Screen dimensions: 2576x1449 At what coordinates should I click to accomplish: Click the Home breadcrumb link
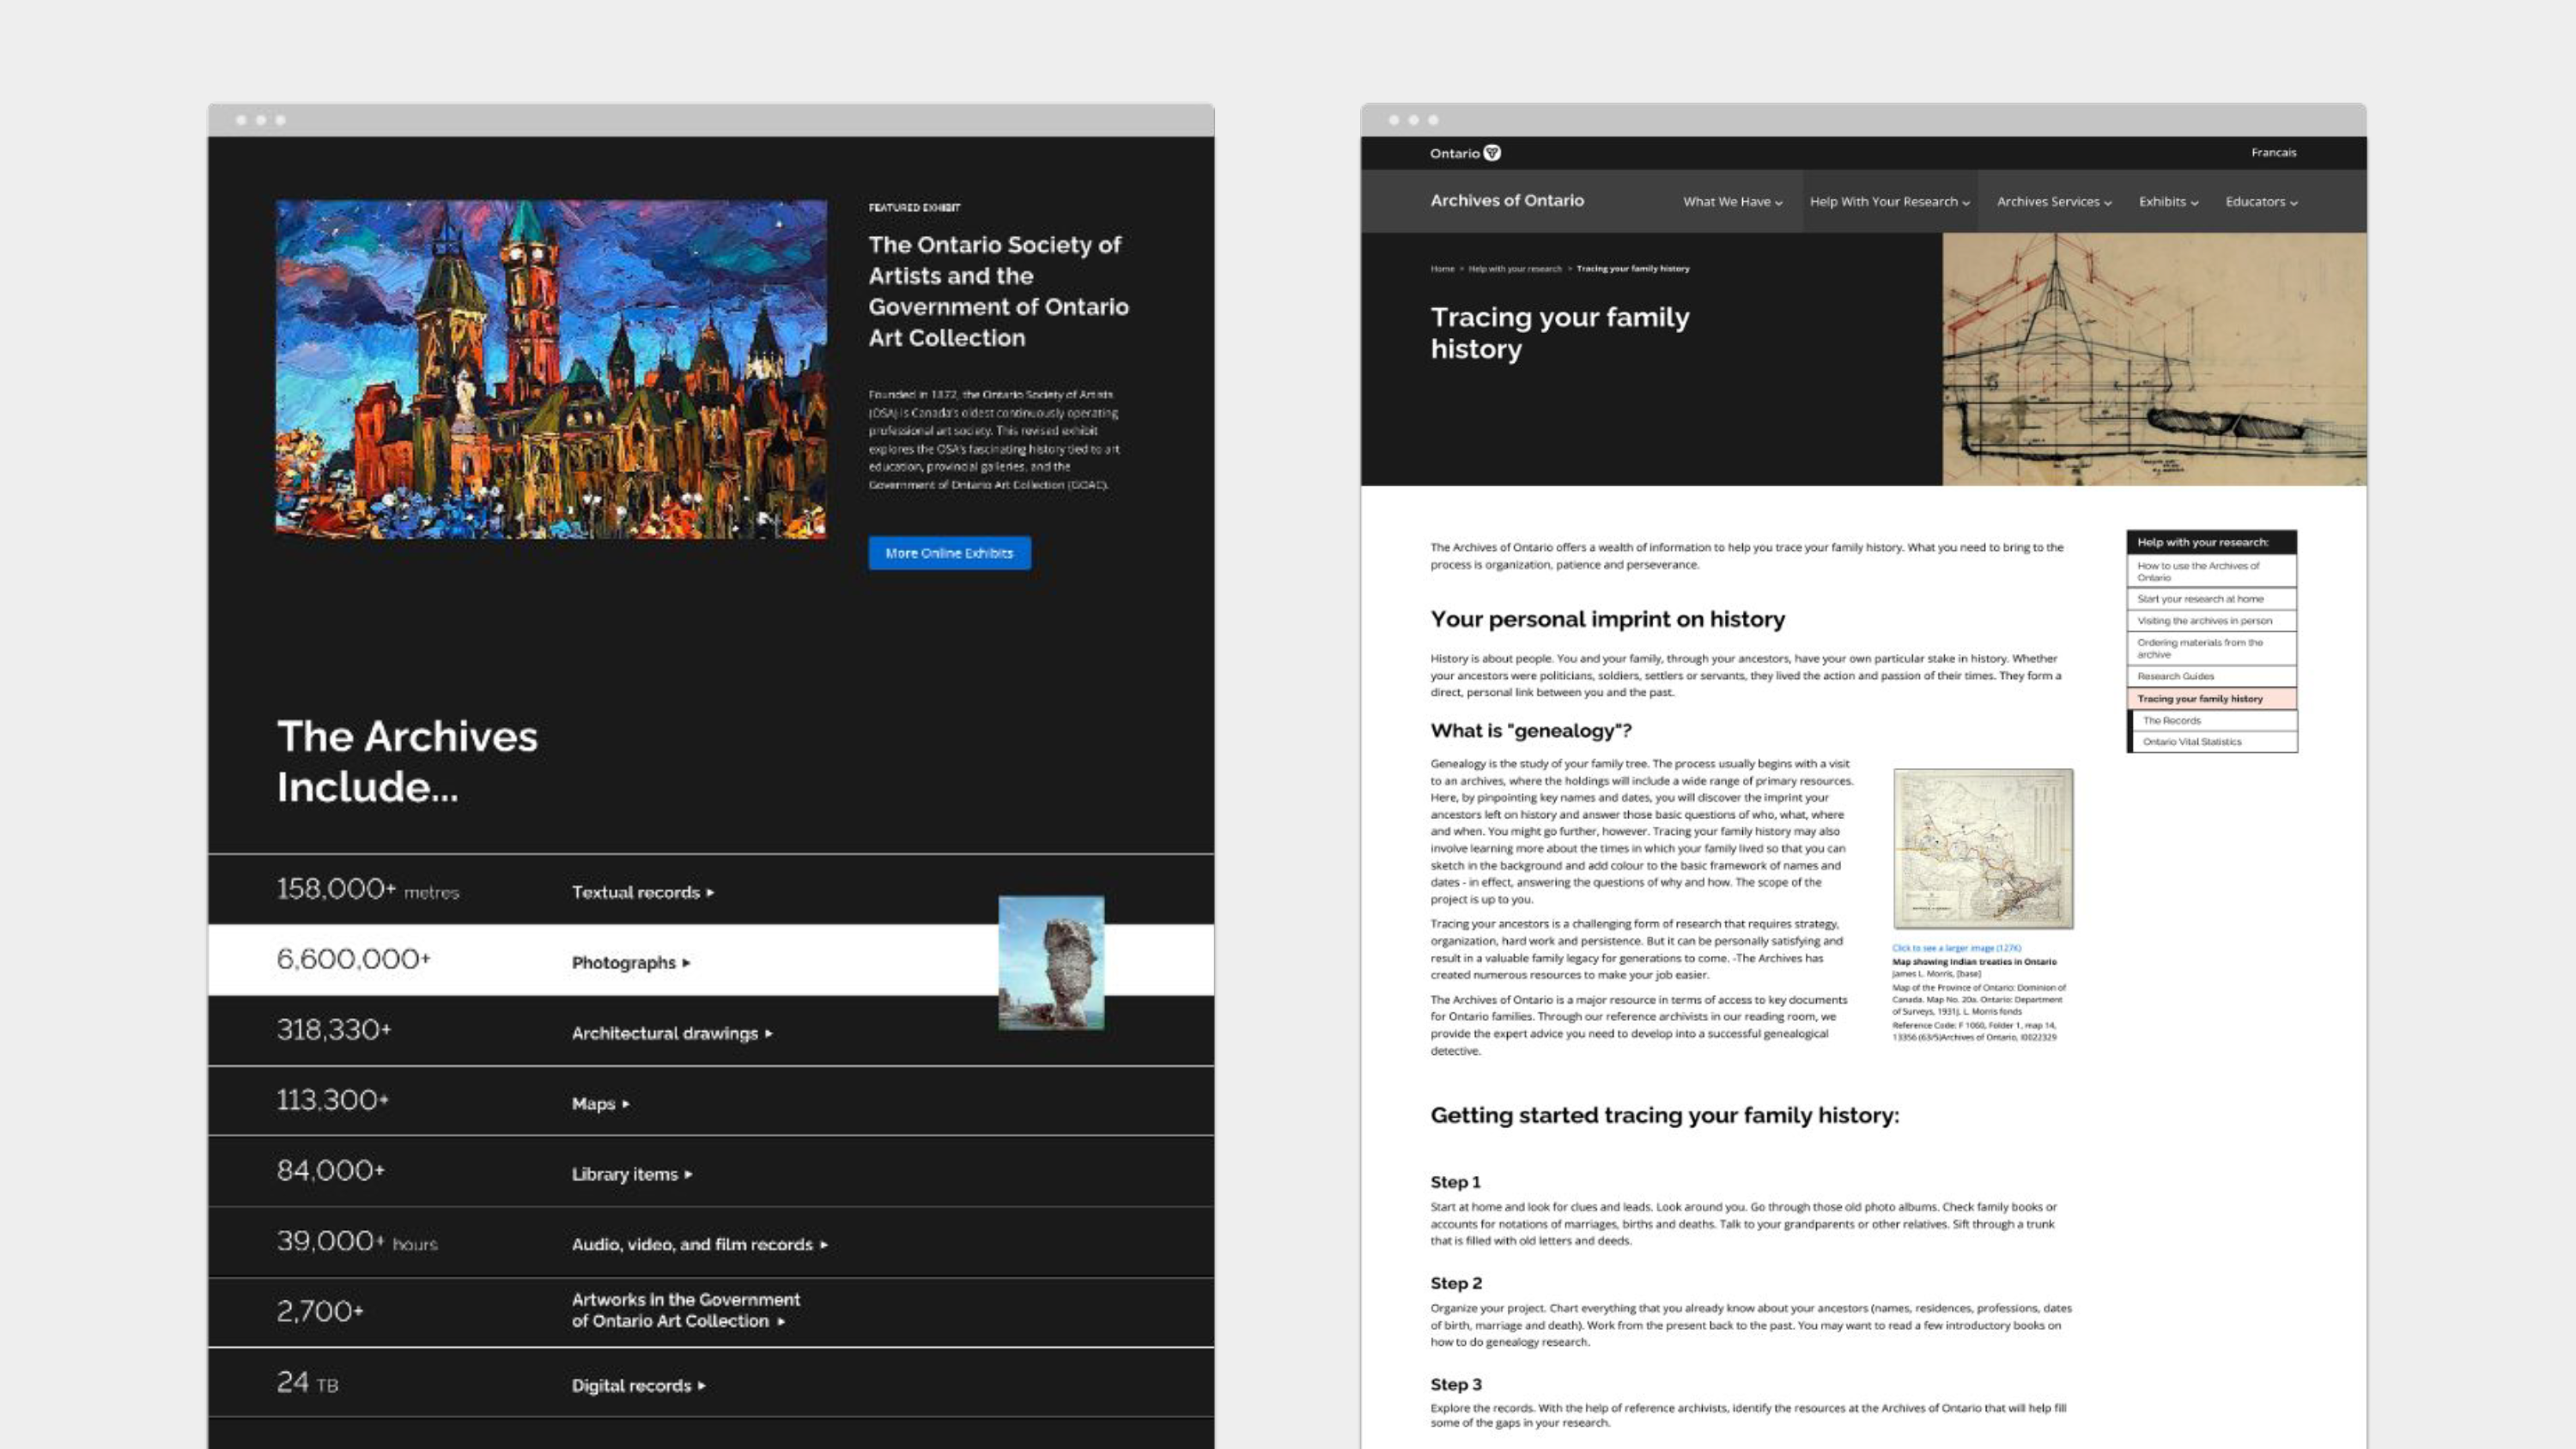(1442, 269)
